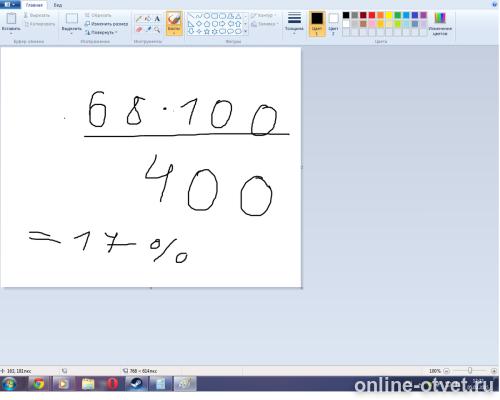This screenshot has width=500, height=400.
Task: Pick the red color swatch
Action: pos(372,15)
